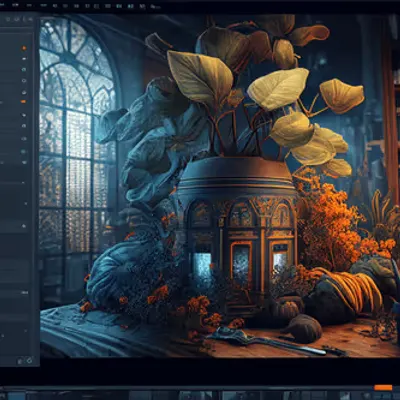Screen dimensions: 400x400
Task: Click the circular reset icon at the left panel's bottom
Action: point(29,360)
